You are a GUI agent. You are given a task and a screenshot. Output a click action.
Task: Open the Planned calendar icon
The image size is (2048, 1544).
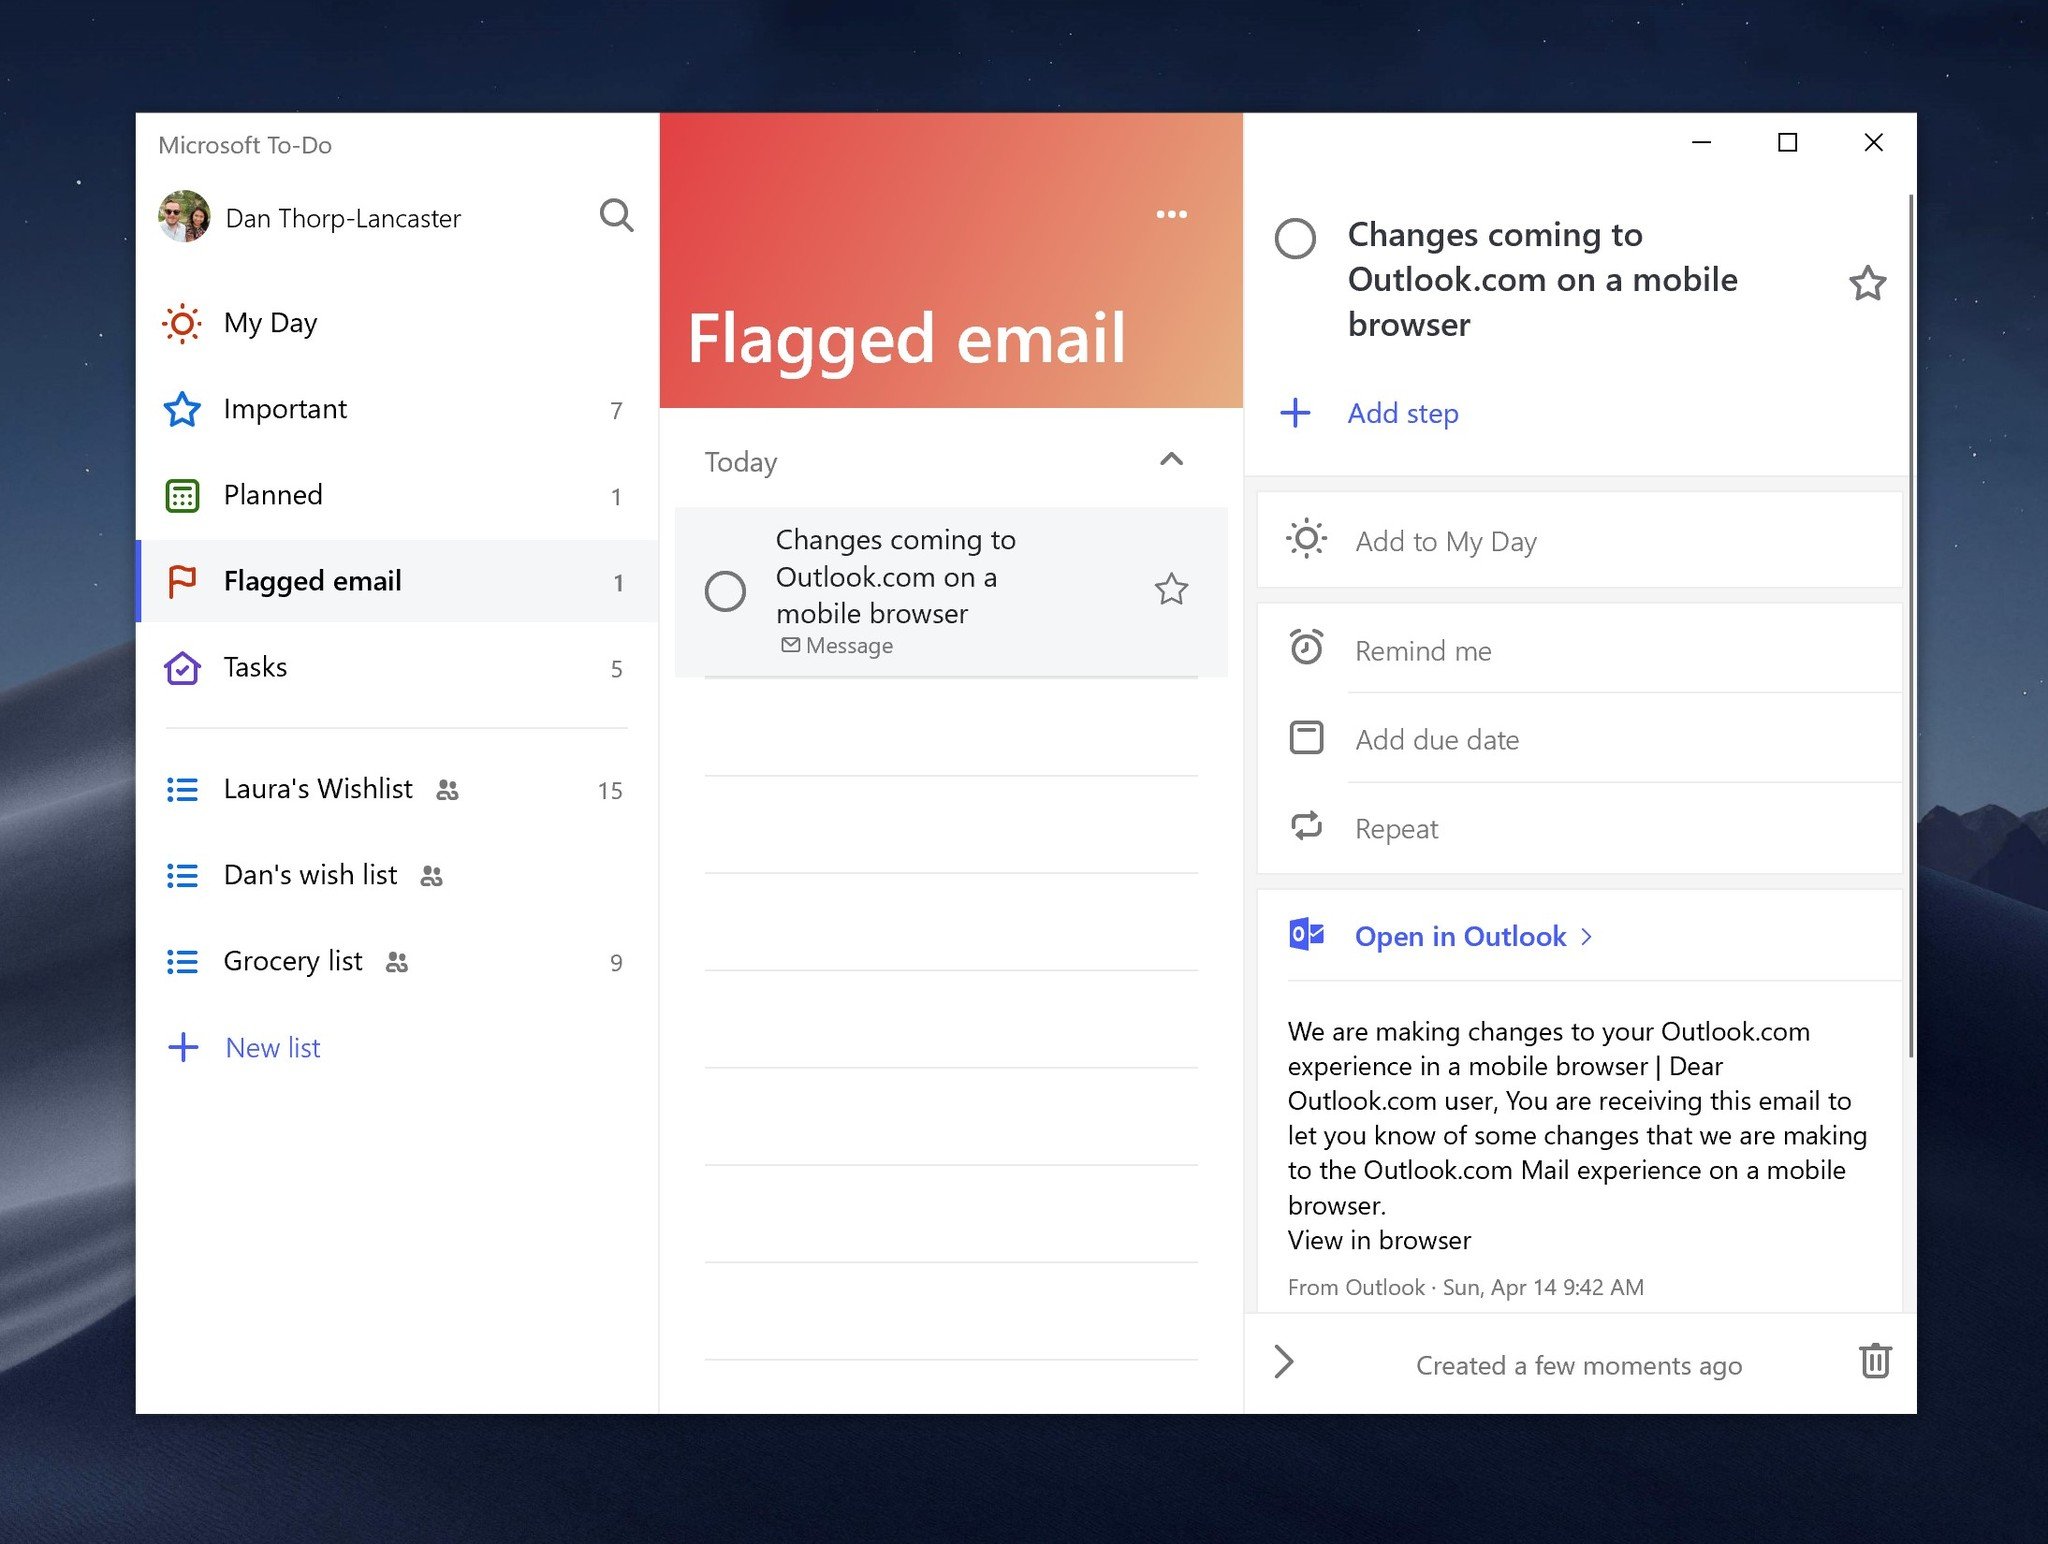click(x=185, y=493)
